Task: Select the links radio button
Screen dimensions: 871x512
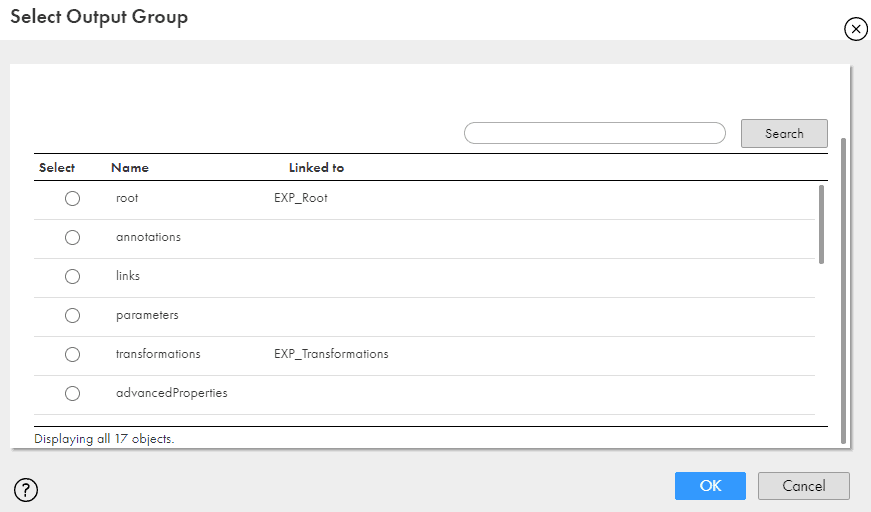Action: click(72, 277)
